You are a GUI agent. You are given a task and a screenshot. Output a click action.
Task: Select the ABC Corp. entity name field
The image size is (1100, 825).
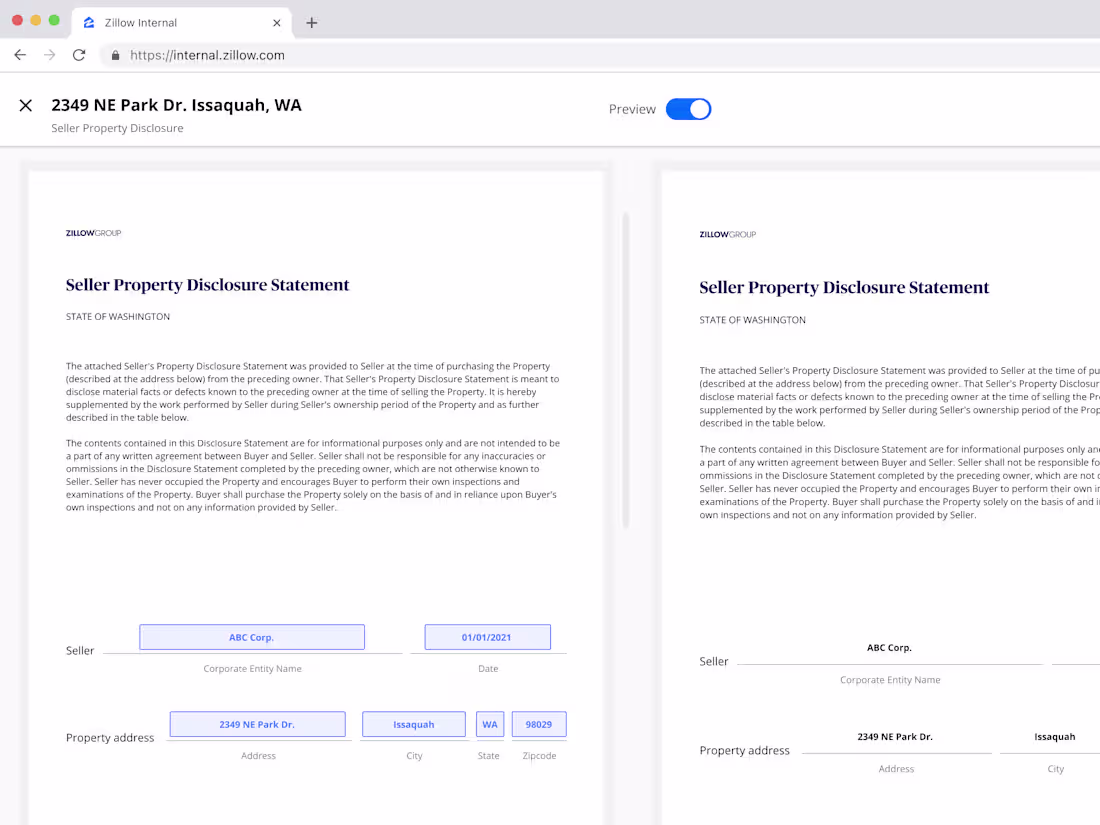(252, 636)
